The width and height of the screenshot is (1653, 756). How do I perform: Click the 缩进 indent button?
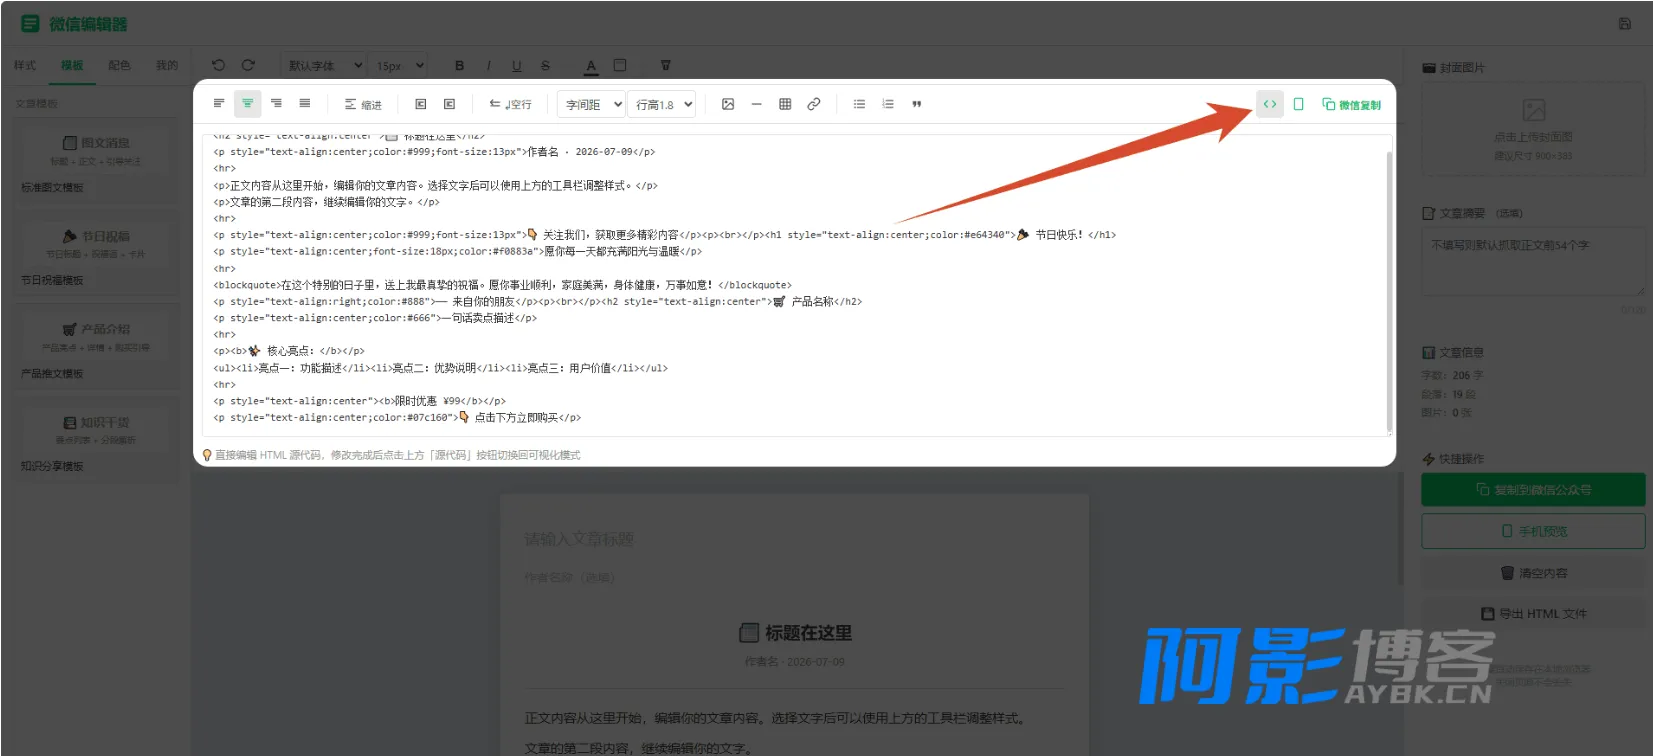[x=363, y=104]
